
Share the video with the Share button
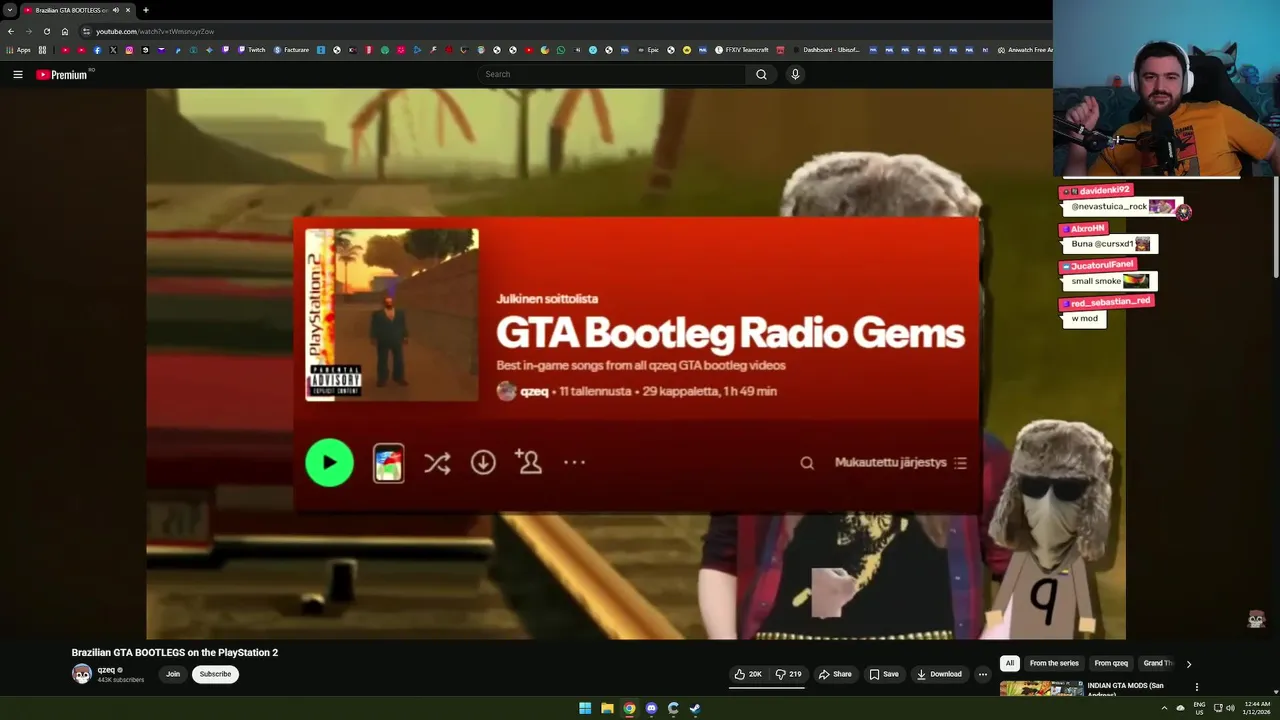(835, 674)
